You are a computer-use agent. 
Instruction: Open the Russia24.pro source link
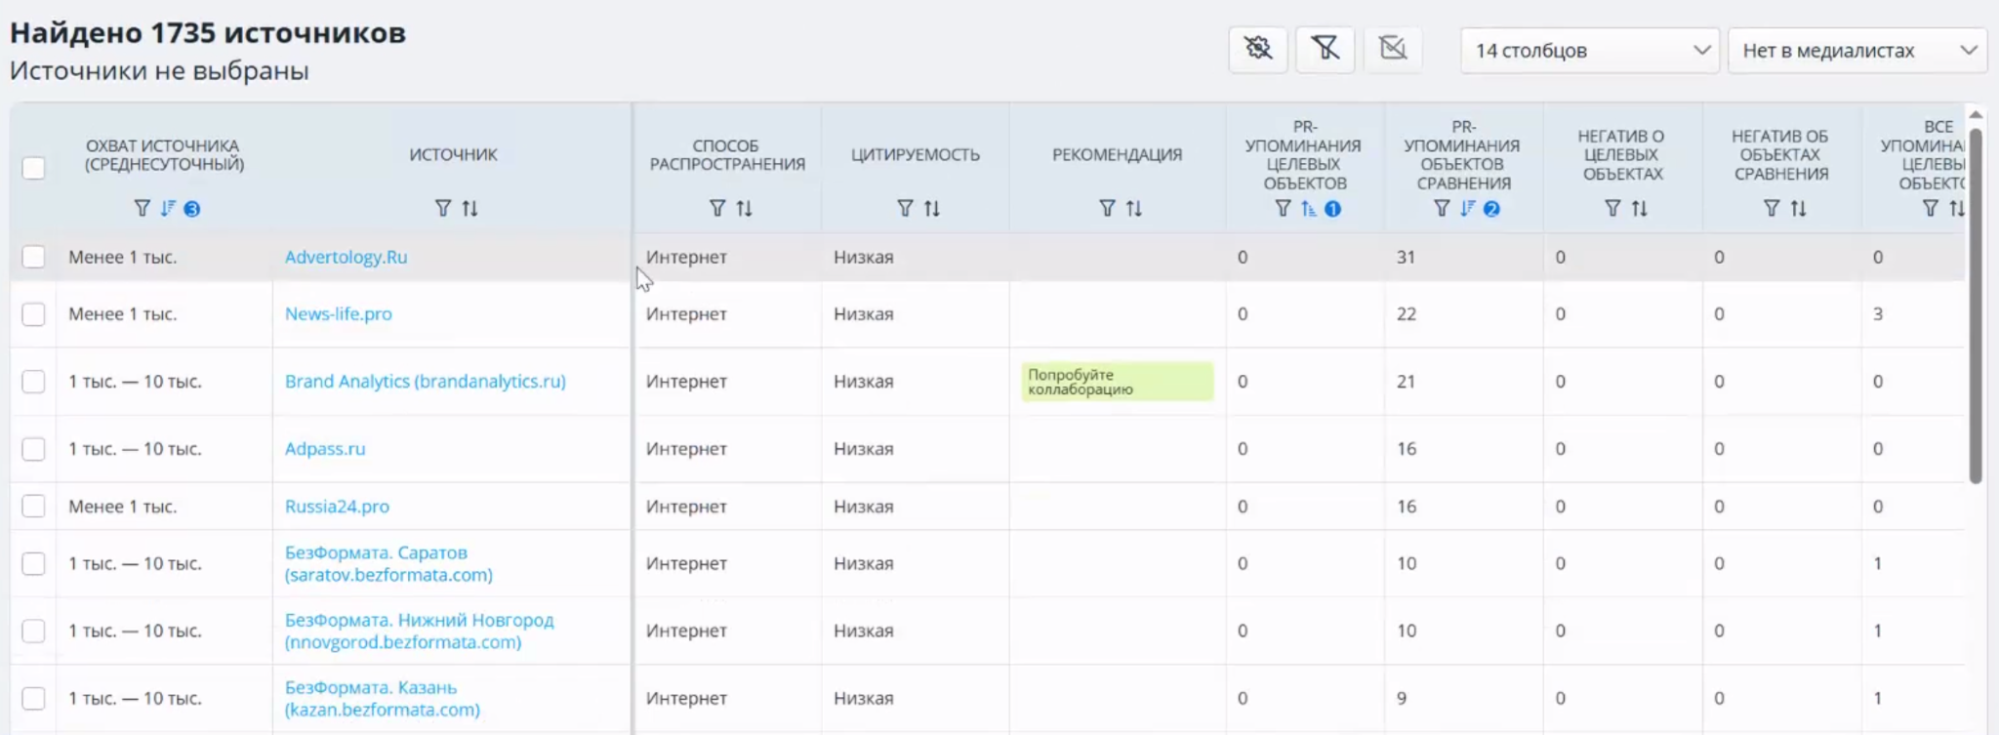tap(337, 507)
